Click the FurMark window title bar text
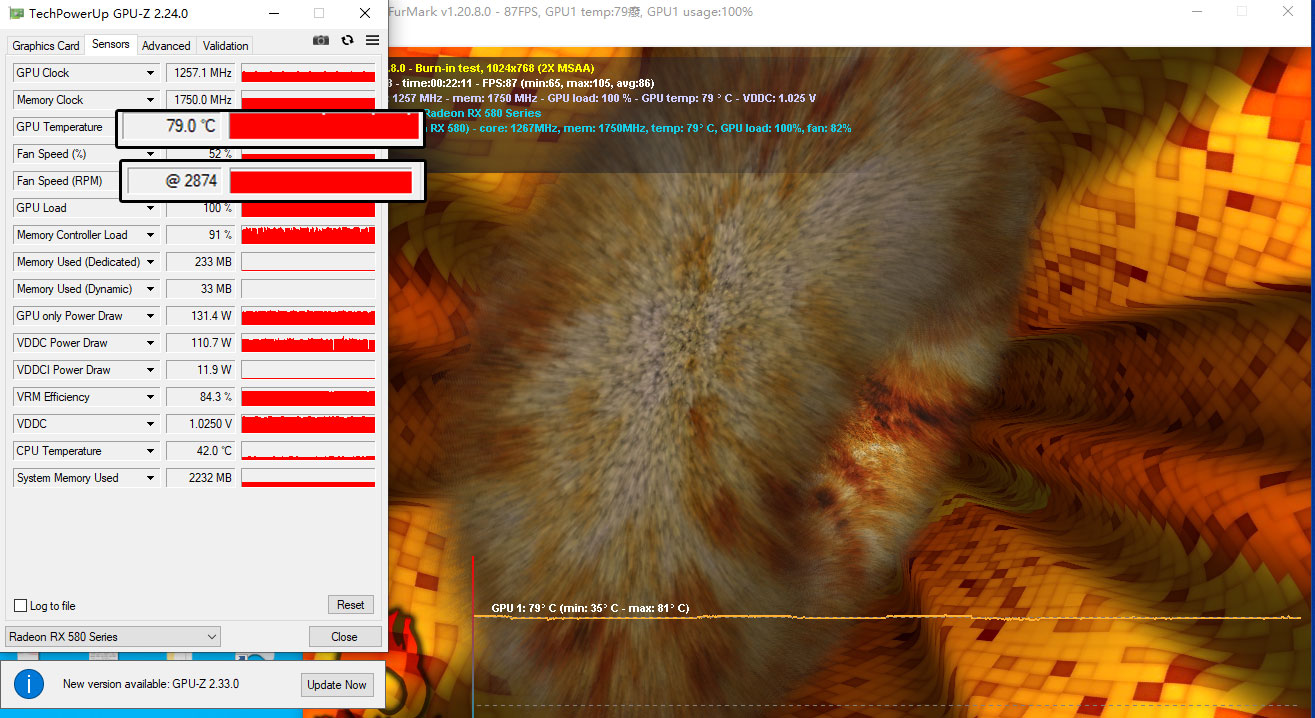The image size is (1315, 718). tap(570, 12)
